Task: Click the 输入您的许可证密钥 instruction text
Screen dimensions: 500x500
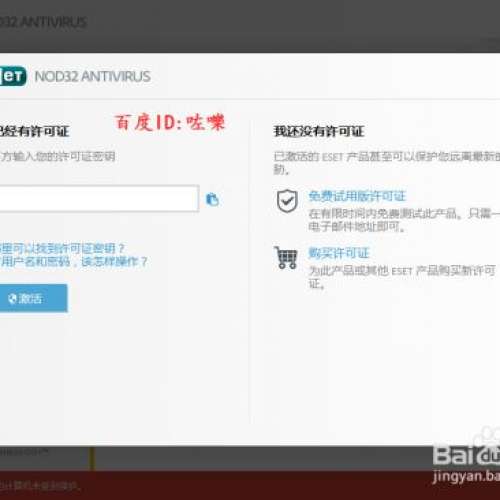Action: tap(58, 156)
